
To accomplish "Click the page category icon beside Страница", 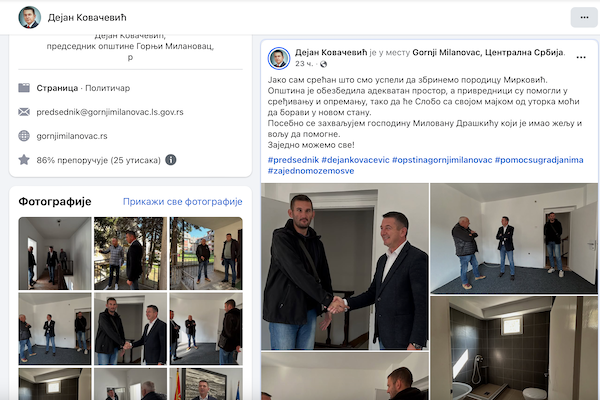I will click(x=24, y=88).
